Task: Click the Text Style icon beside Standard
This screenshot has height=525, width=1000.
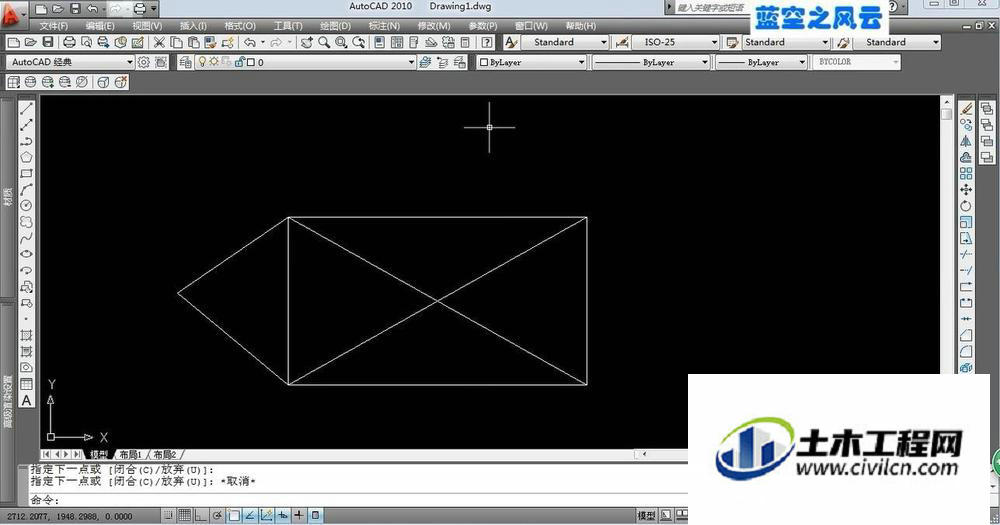Action: point(511,42)
